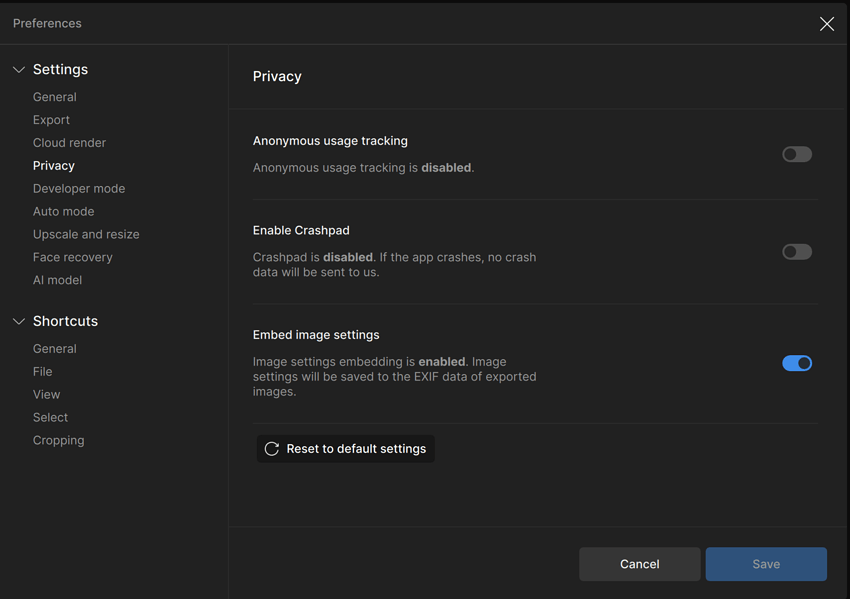
Task: Select Face recovery settings
Action: coord(74,256)
